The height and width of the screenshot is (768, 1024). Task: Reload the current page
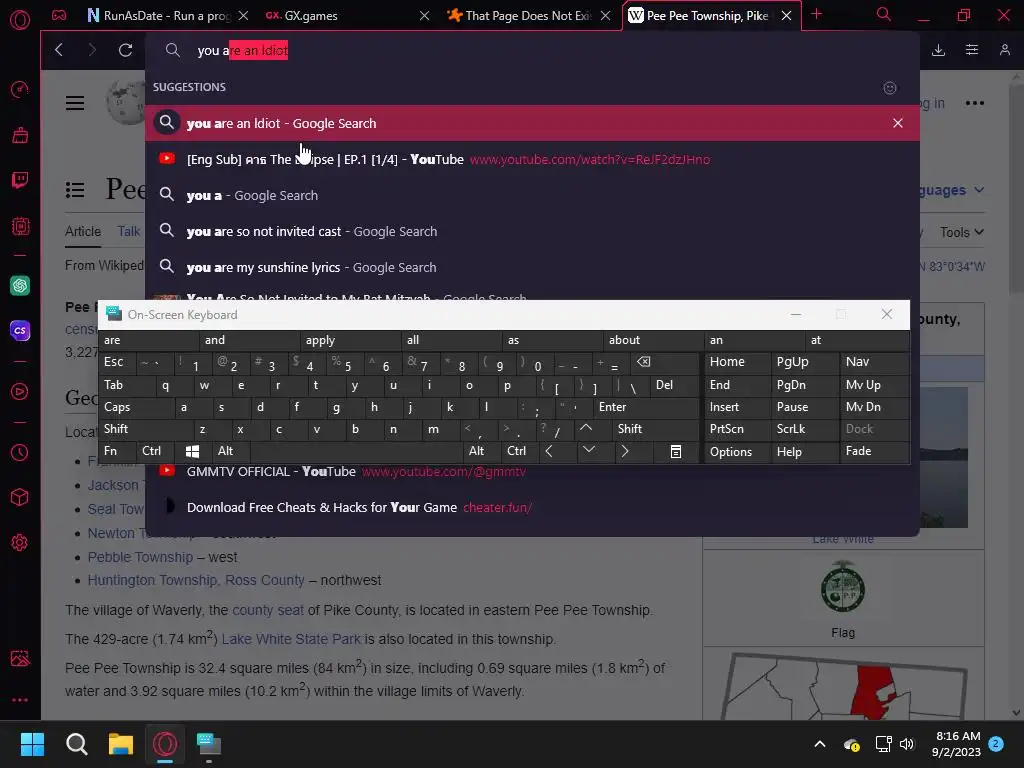[x=125, y=50]
